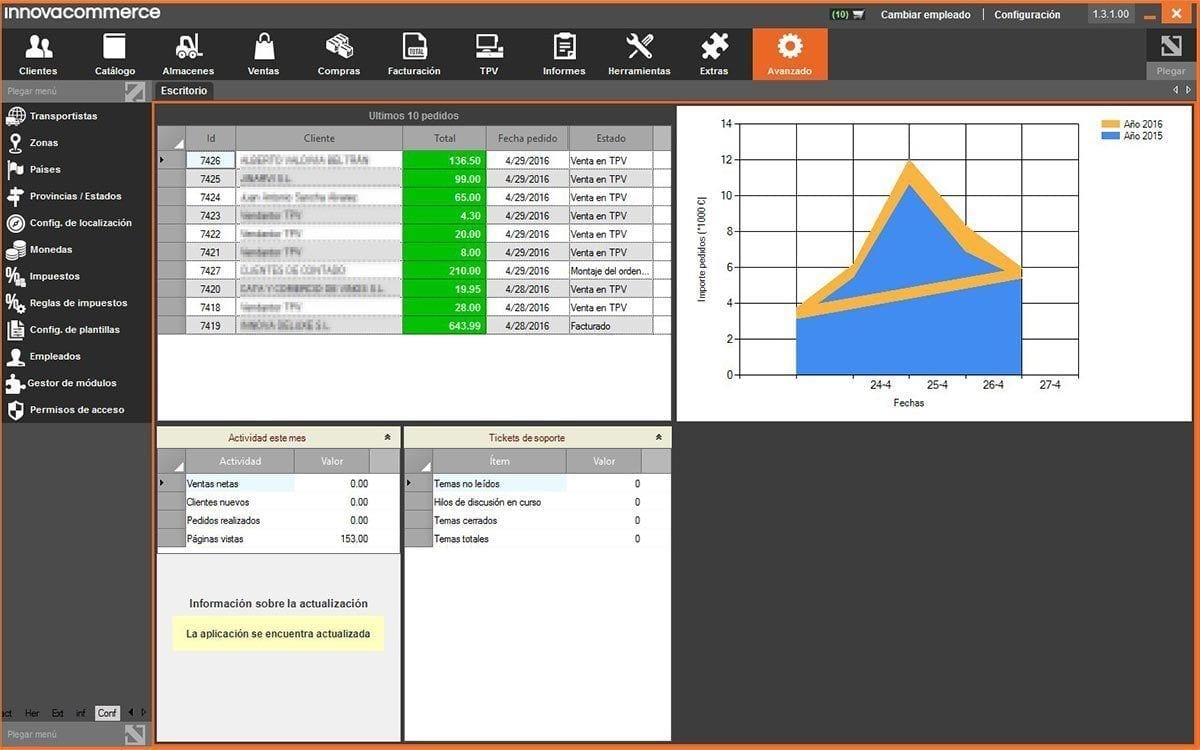Viewport: 1200px width, 750px height.
Task: Collapse the ribbon with Plegar button
Action: pyautogui.click(x=1170, y=54)
